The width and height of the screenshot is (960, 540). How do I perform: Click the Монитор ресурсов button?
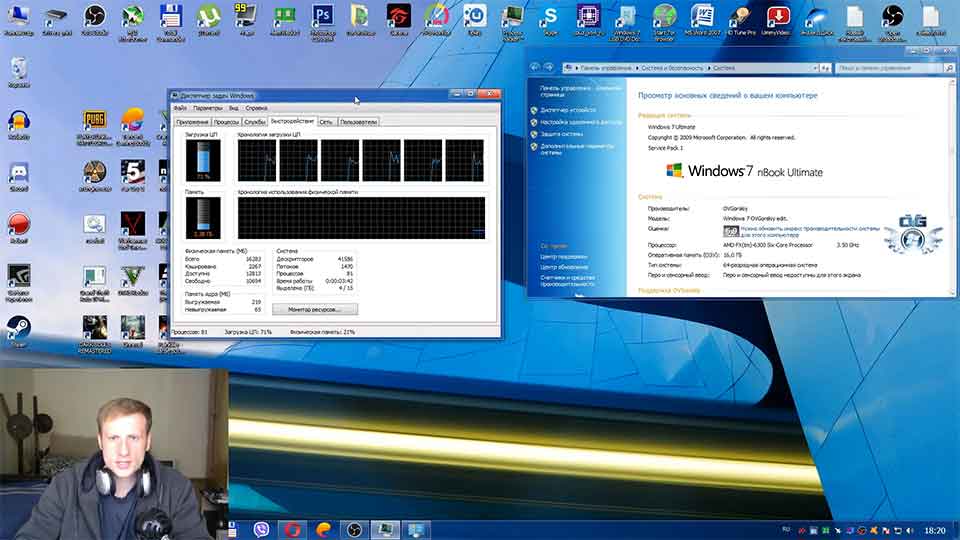point(315,310)
